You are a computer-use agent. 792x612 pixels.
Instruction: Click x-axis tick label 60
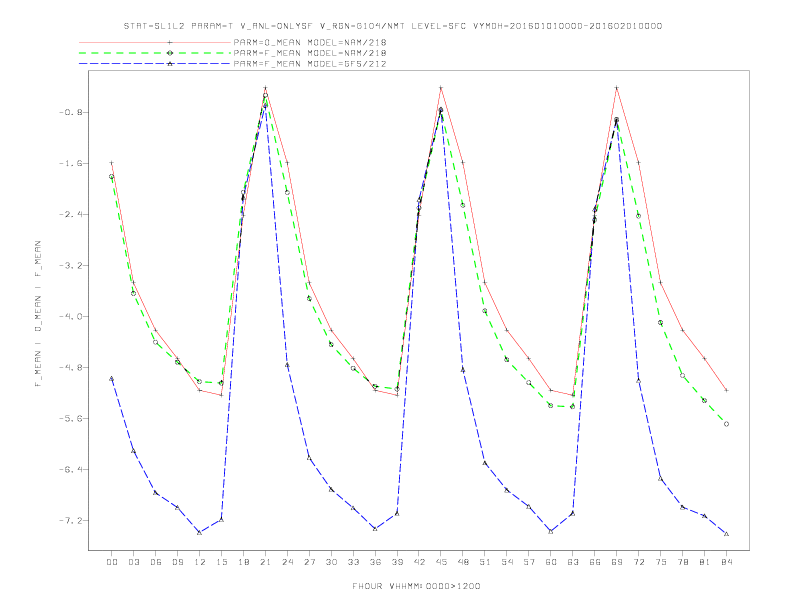coord(551,562)
